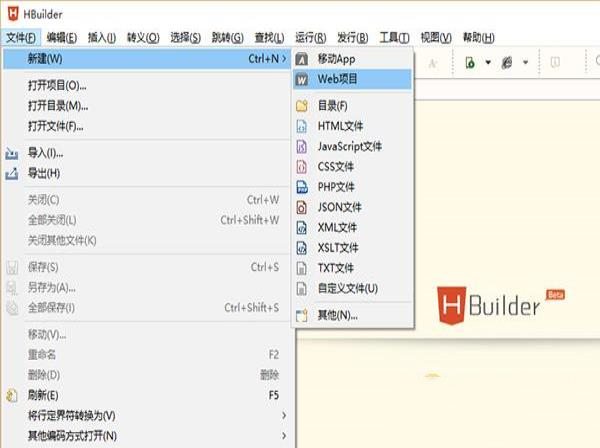Choose the 移动App icon in the submenu
Viewport: 600px width, 448px height.
click(x=302, y=59)
